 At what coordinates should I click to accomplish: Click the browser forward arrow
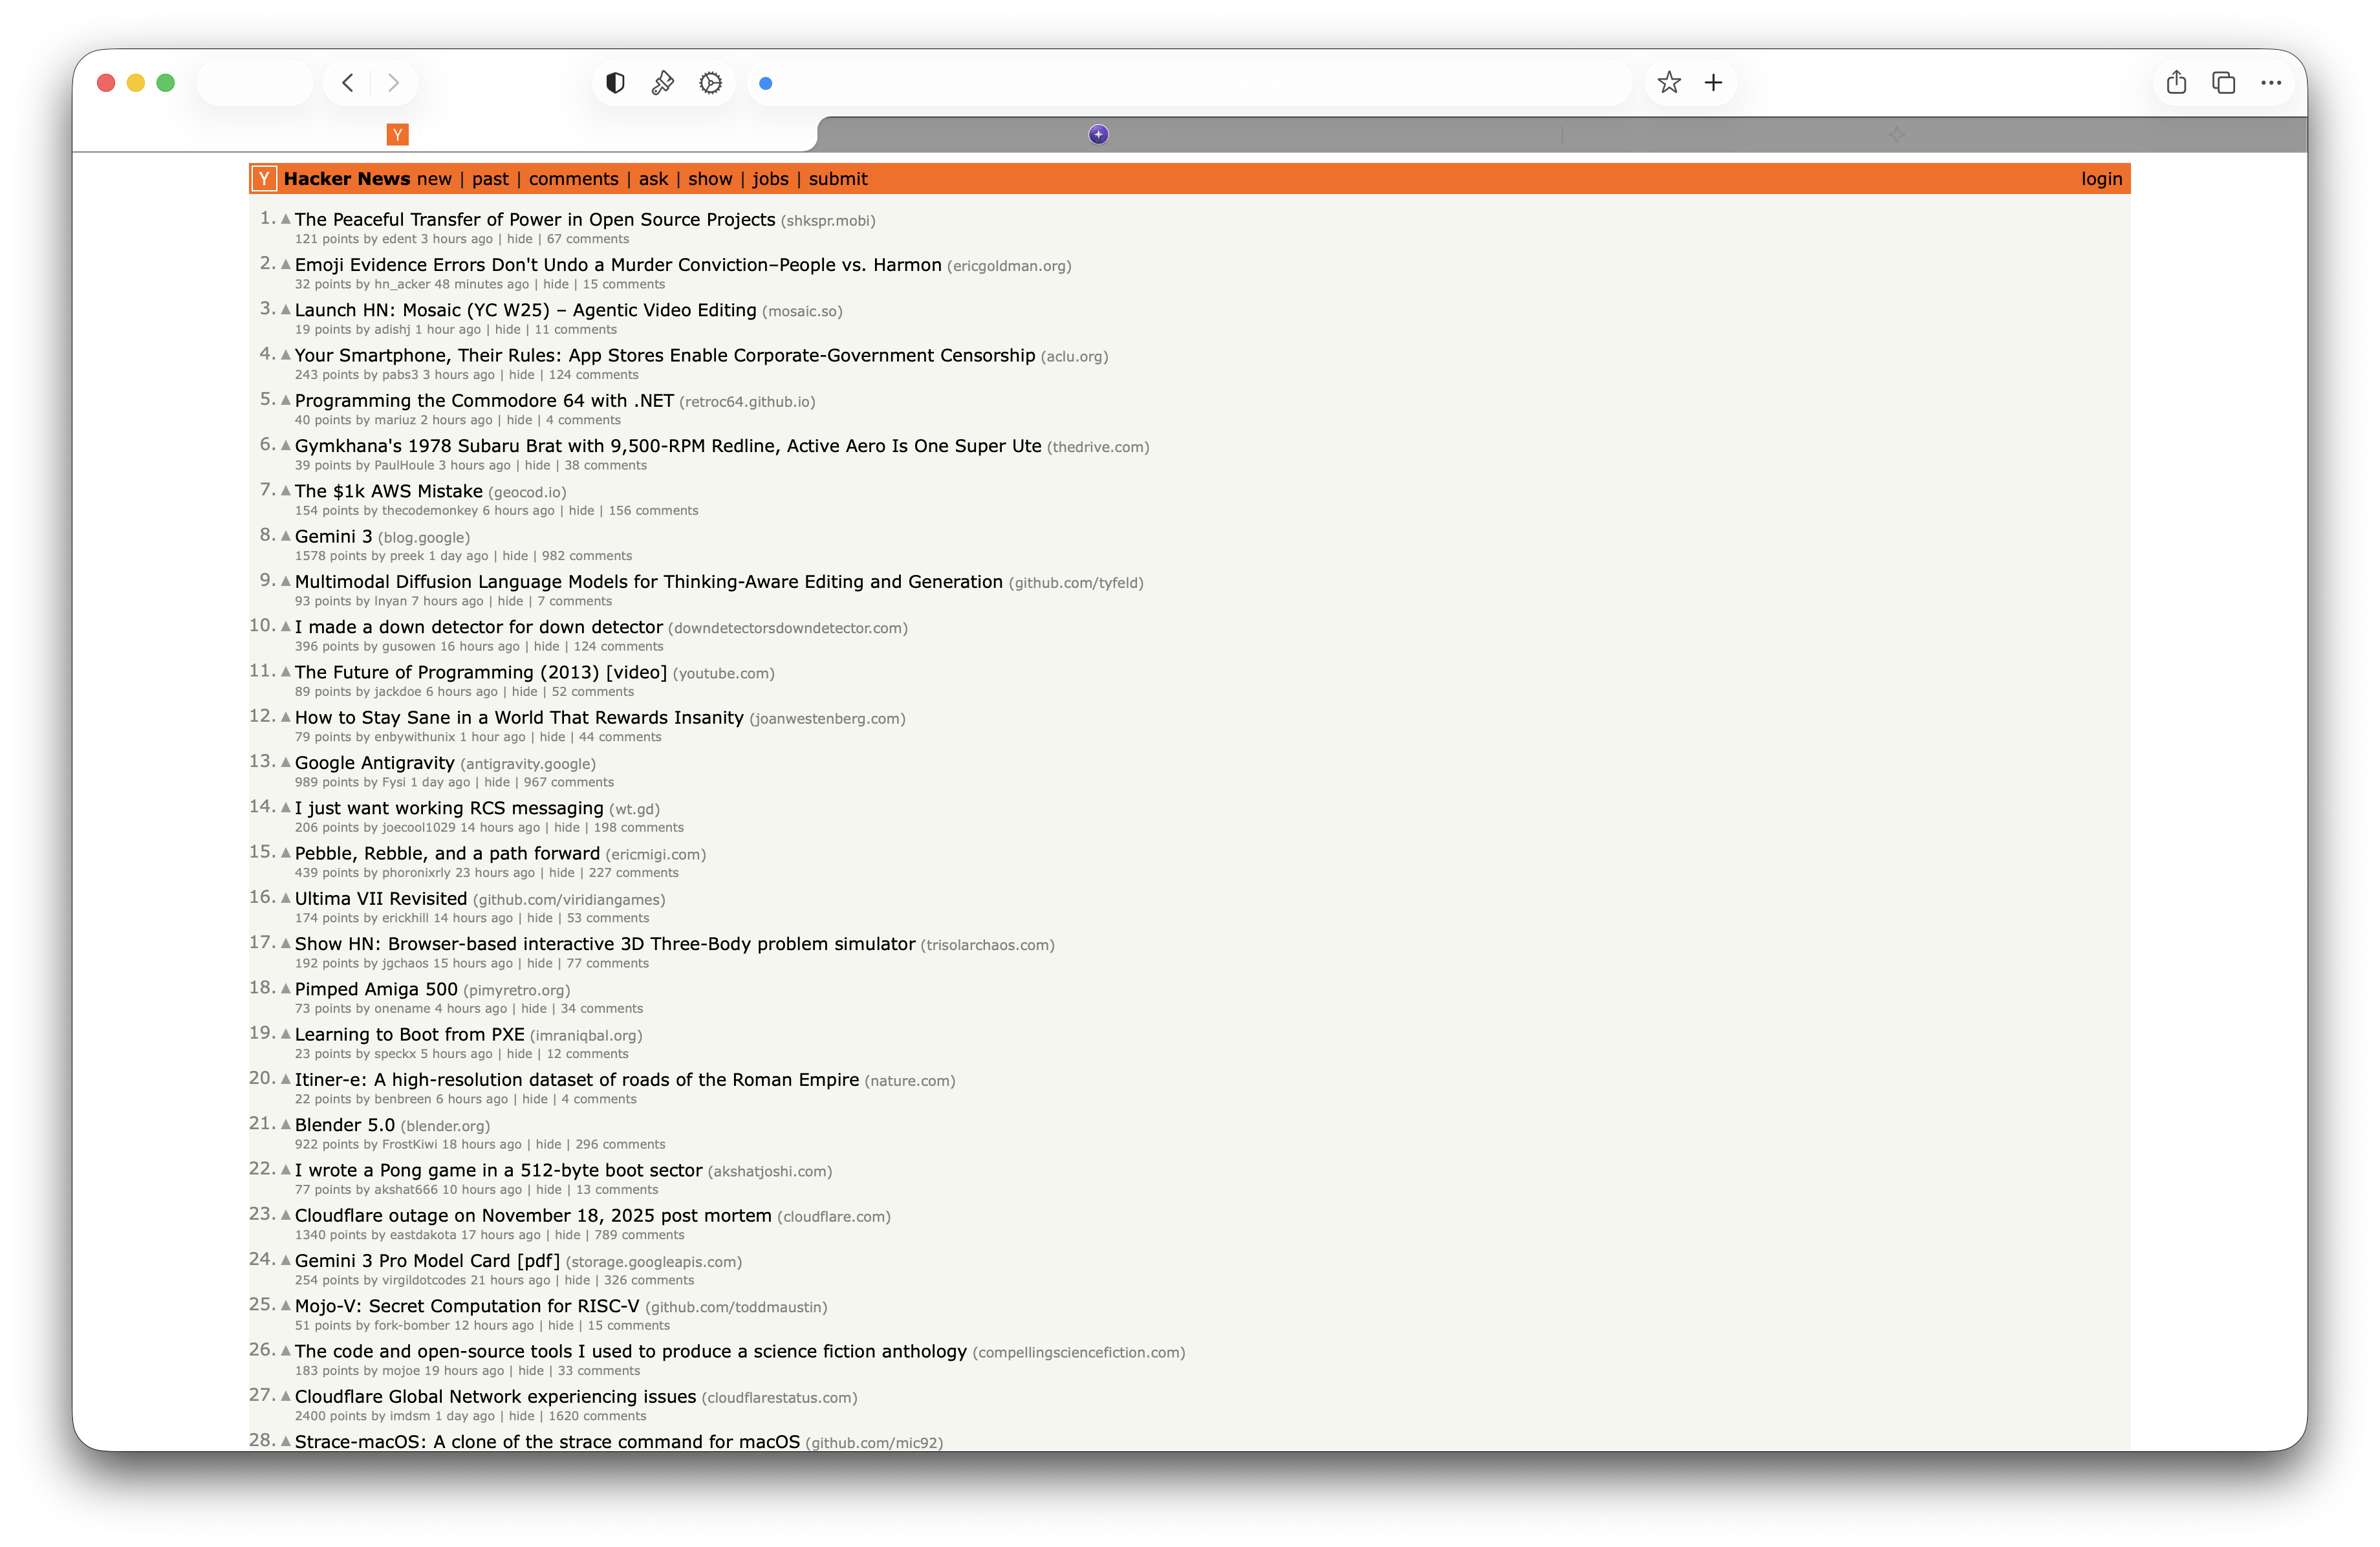(393, 83)
